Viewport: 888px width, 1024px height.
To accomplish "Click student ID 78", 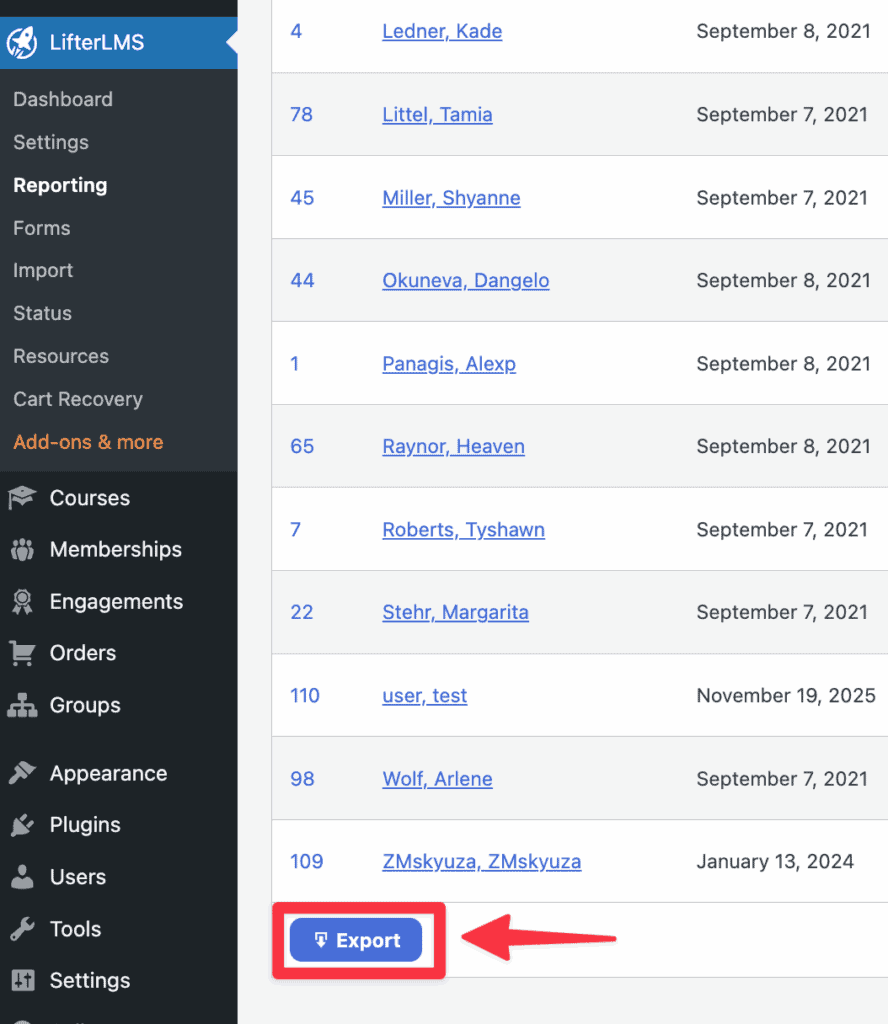I will coord(302,114).
